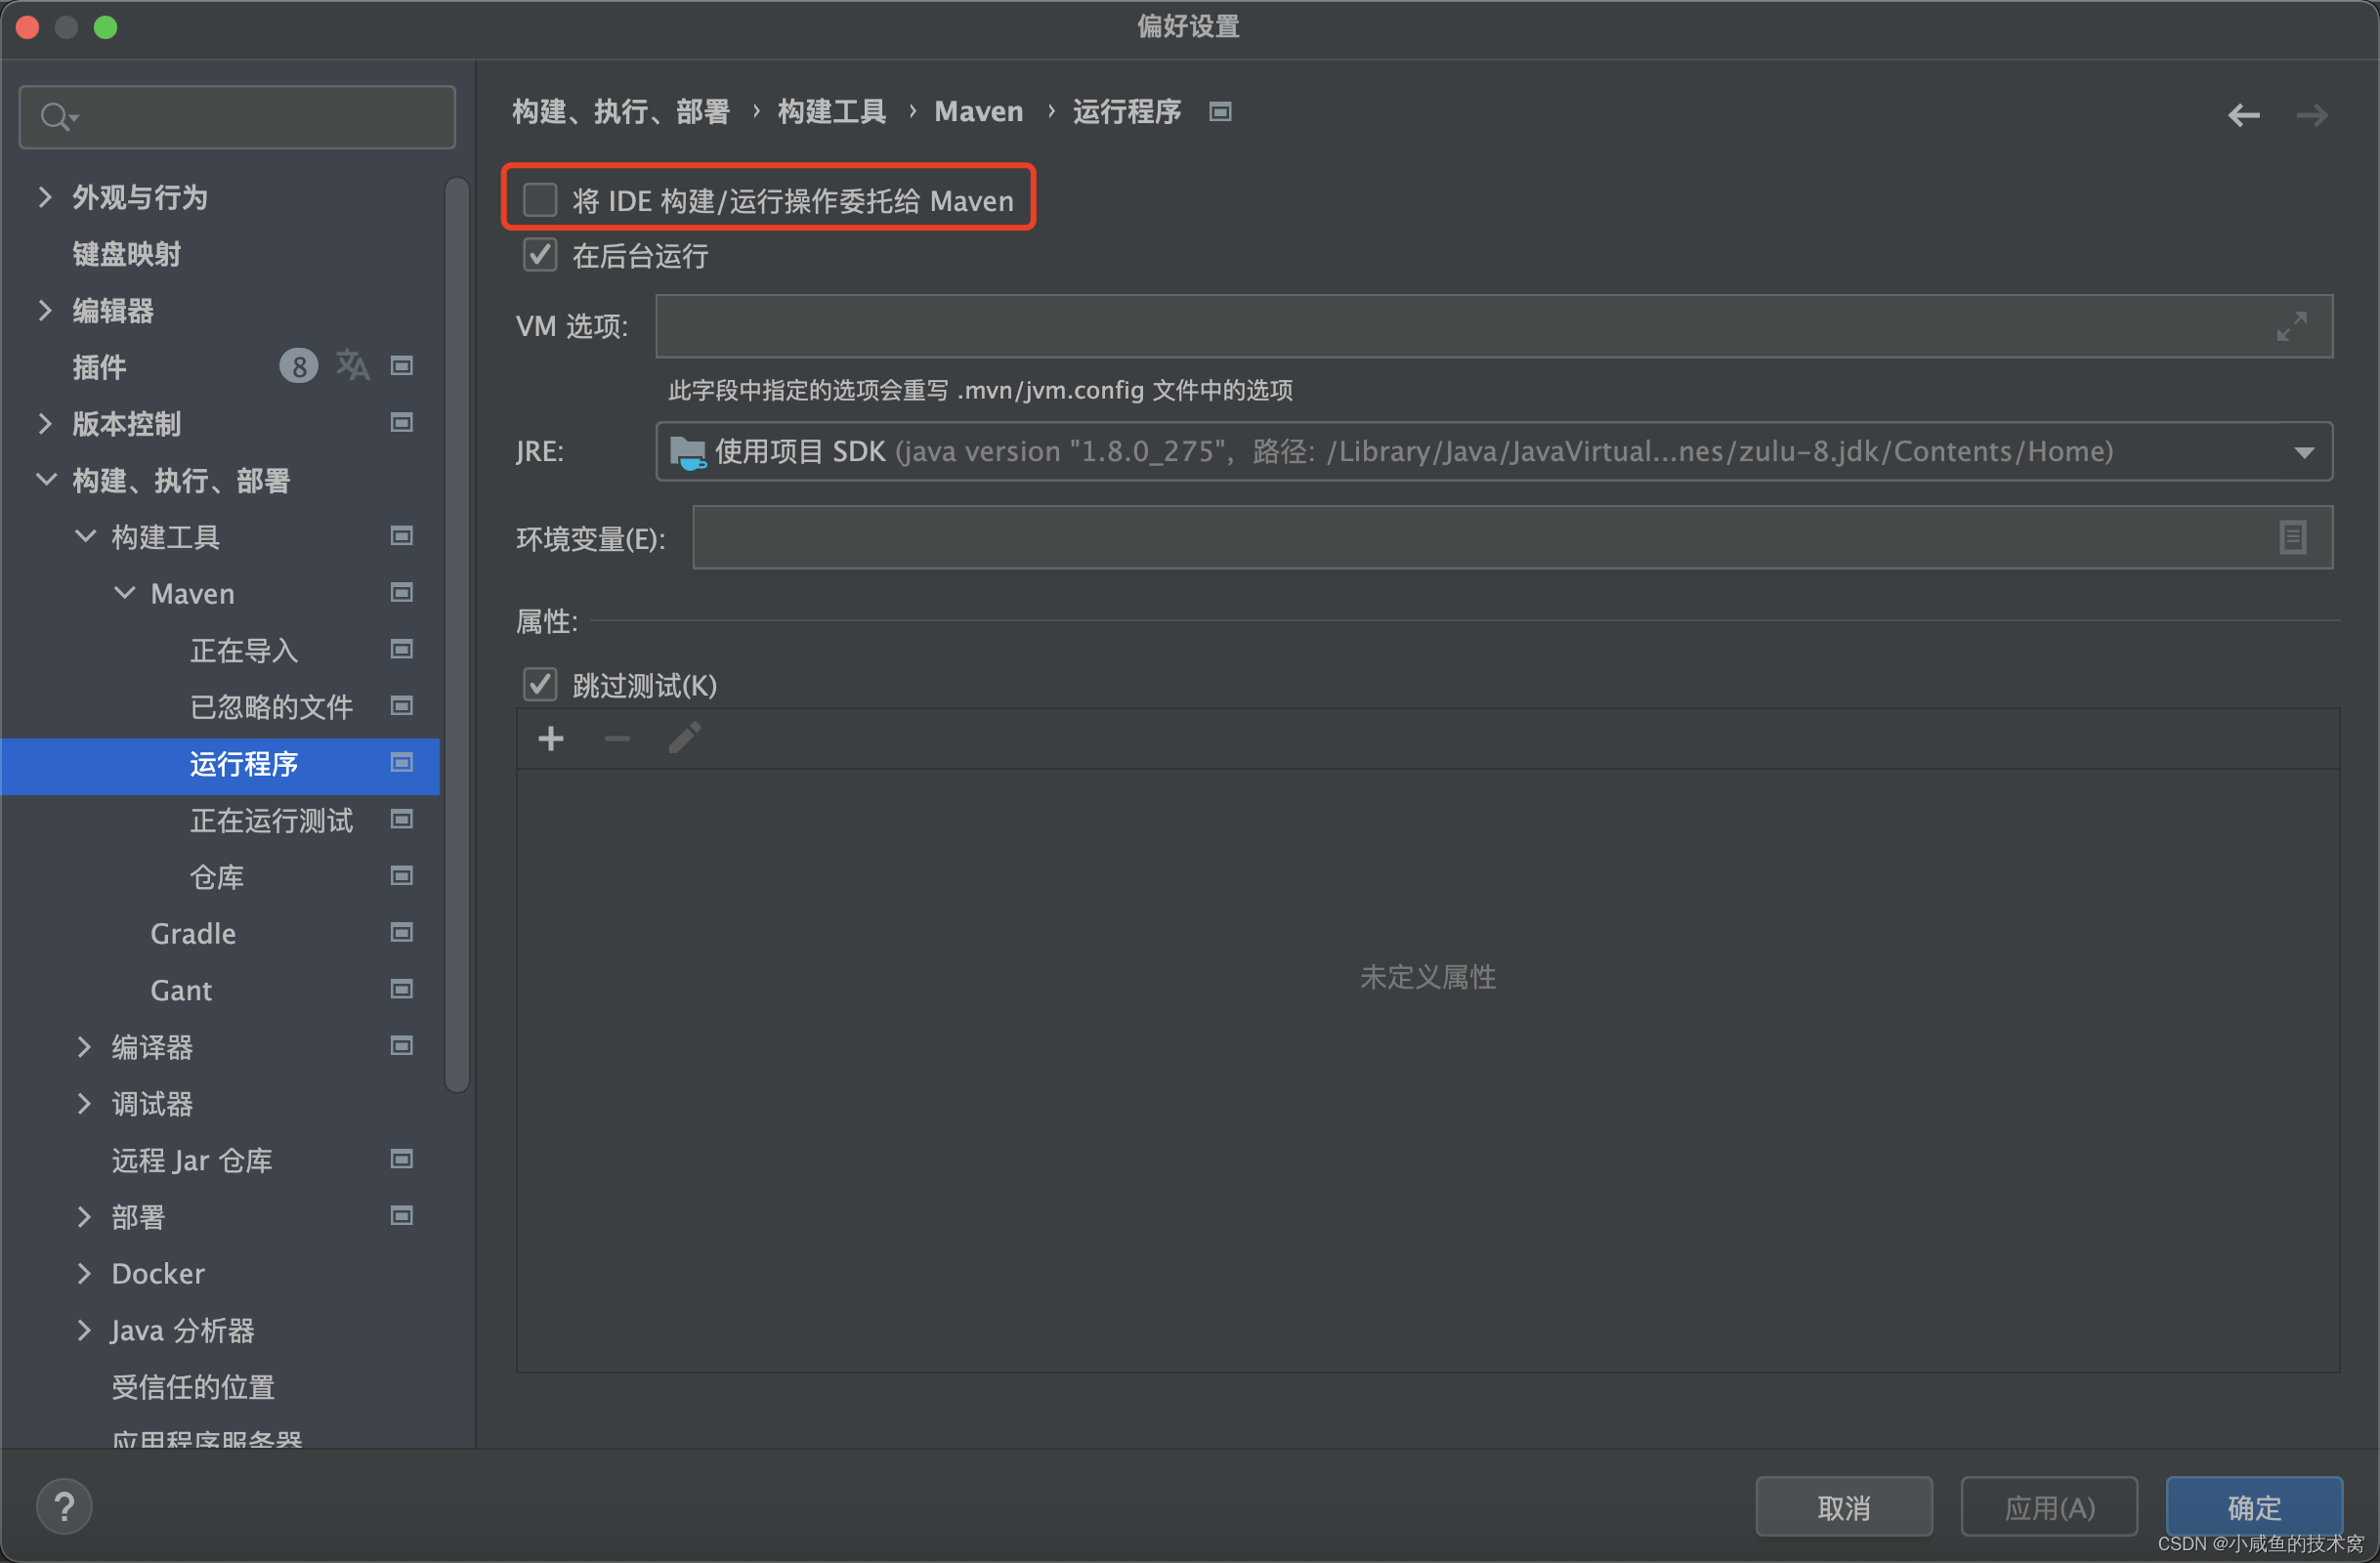Image resolution: width=2380 pixels, height=1563 pixels.
Task: Click project icon on the Maven row
Action: 402,593
